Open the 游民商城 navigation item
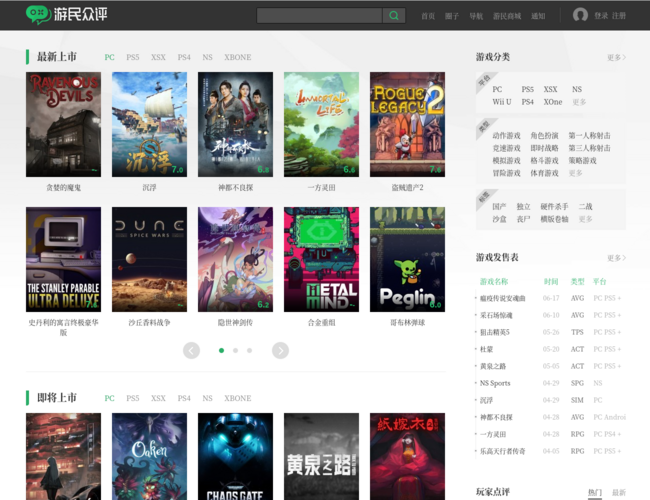 [507, 16]
